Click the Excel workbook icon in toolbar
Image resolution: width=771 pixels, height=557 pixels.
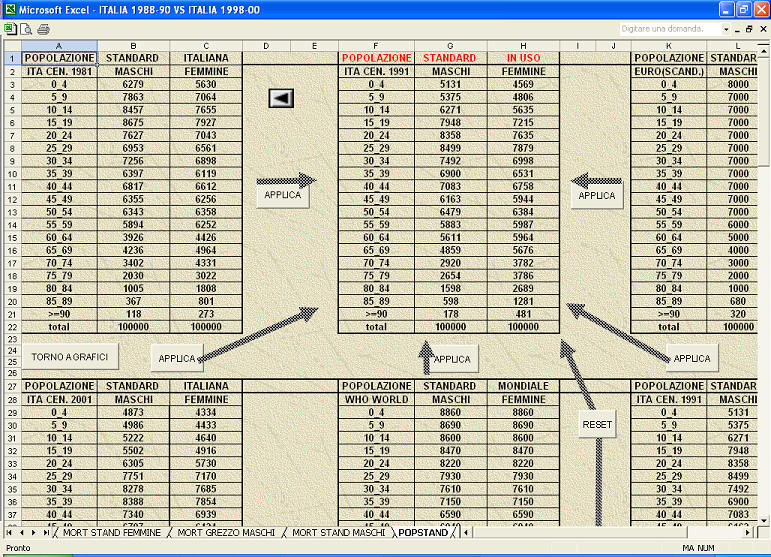click(x=10, y=29)
